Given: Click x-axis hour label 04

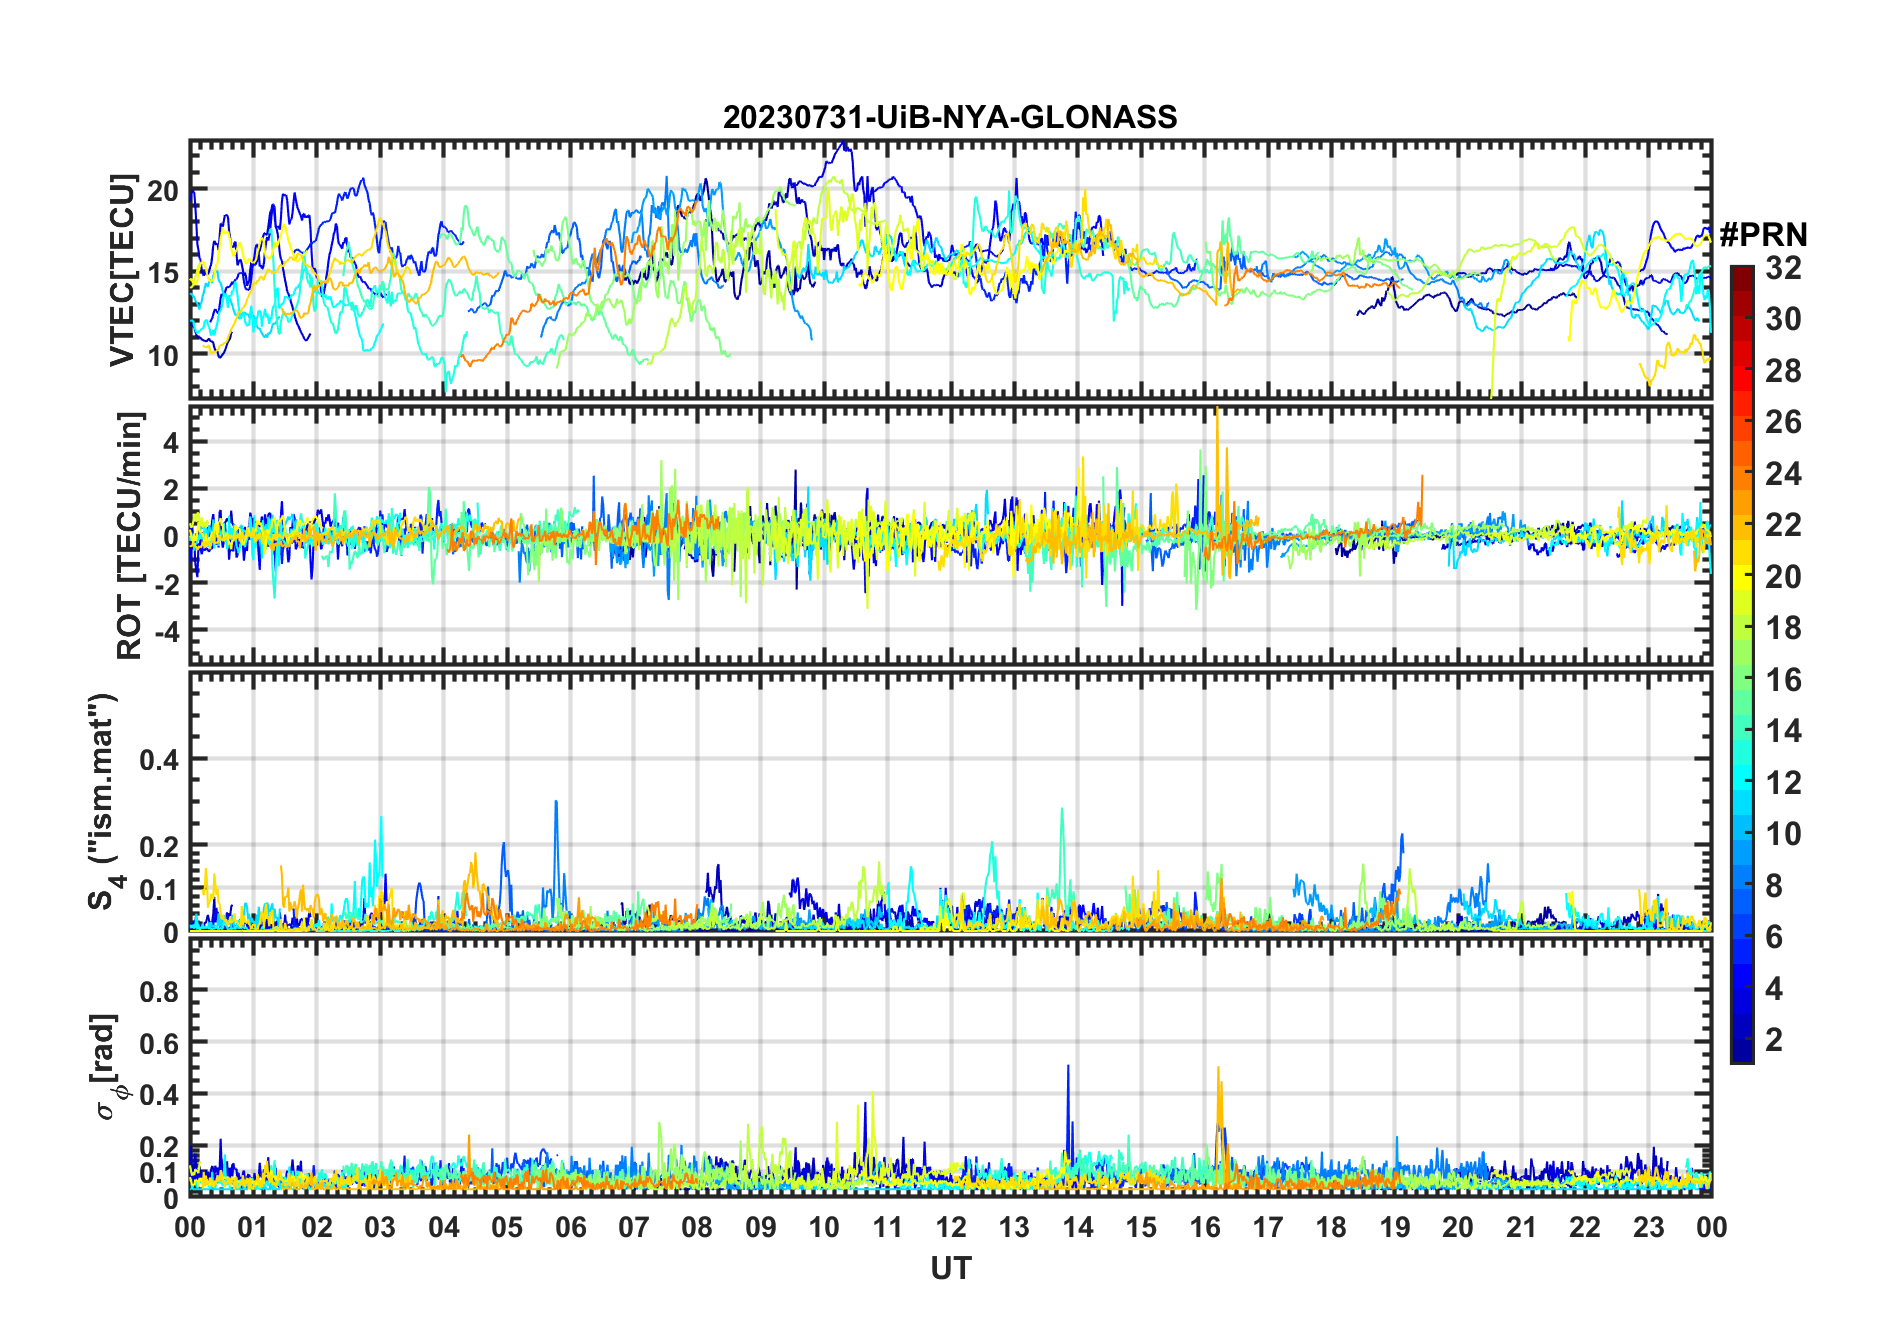Looking at the screenshot, I should coord(444,1227).
